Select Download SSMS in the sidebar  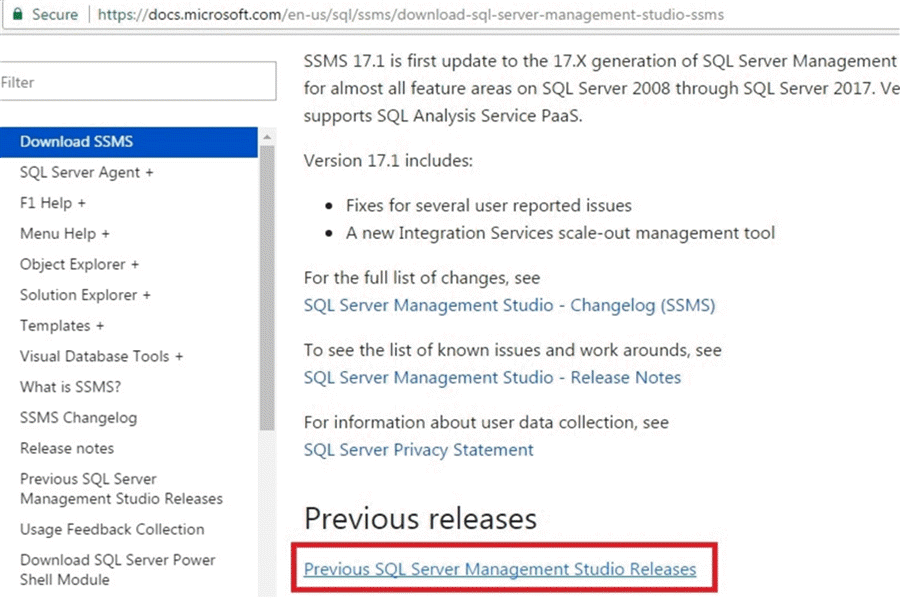point(76,142)
